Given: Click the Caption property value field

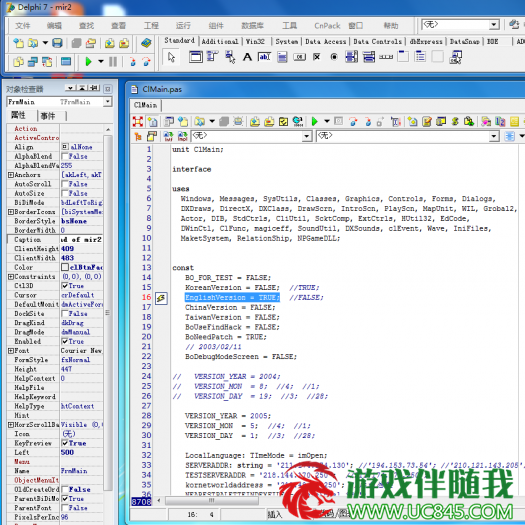Looking at the screenshot, I should [81, 239].
